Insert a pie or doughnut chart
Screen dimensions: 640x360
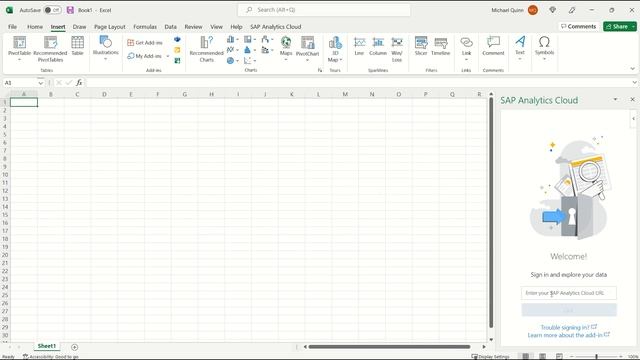pyautogui.click(x=233, y=60)
